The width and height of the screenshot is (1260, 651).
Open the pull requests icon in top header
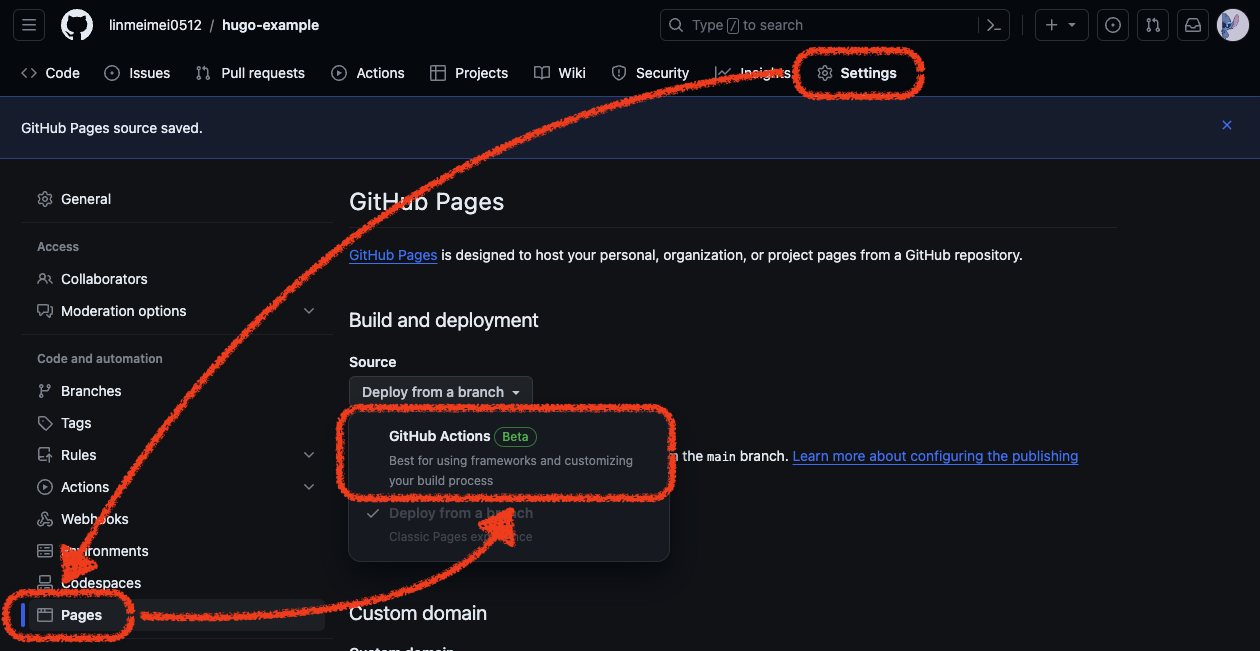coord(1153,25)
